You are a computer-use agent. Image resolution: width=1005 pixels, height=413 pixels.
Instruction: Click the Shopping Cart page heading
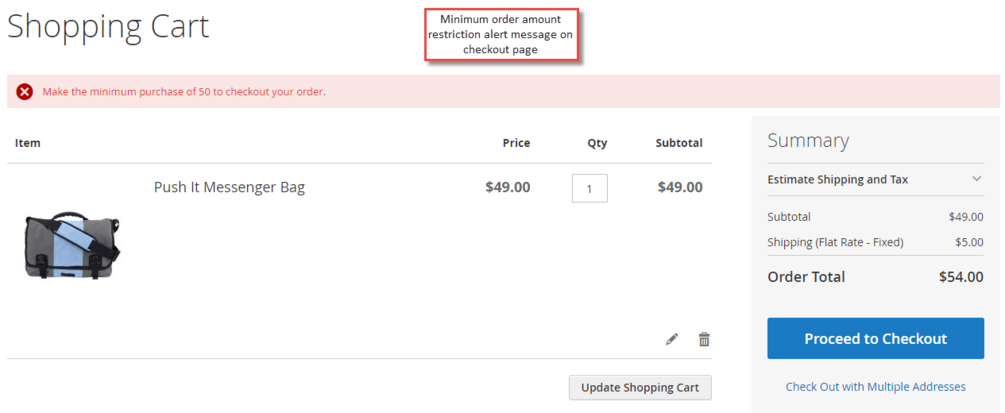(x=108, y=27)
